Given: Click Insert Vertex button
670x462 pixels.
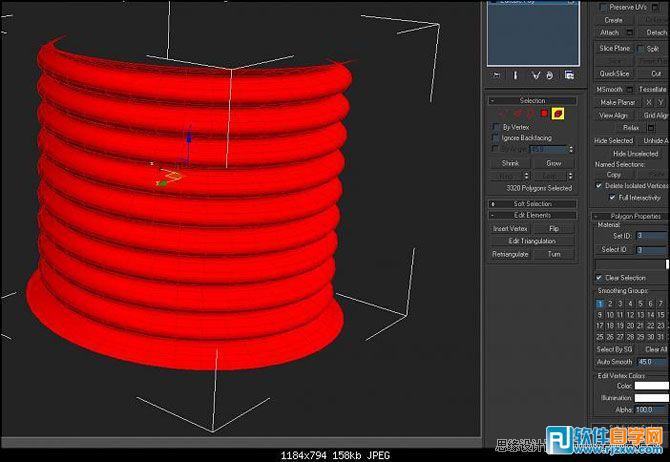Looking at the screenshot, I should [510, 229].
